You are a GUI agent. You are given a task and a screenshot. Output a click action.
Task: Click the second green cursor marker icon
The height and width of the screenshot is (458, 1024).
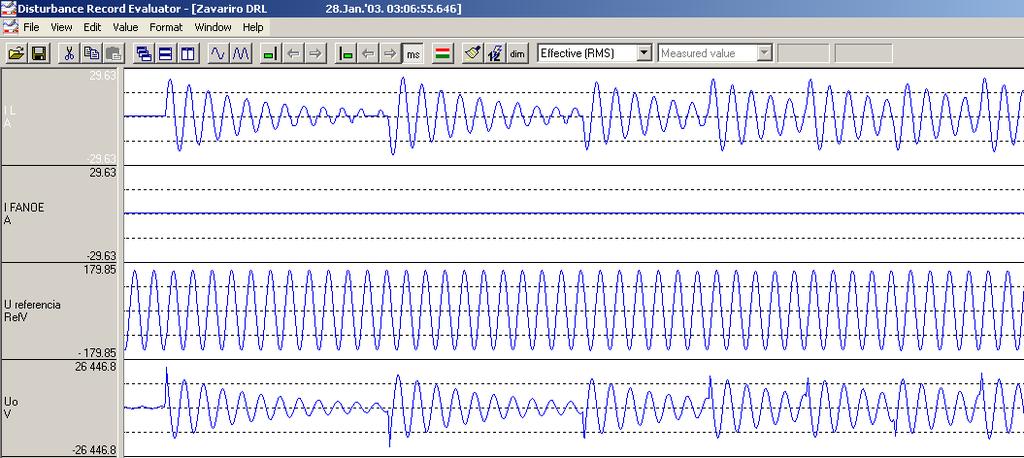346,54
